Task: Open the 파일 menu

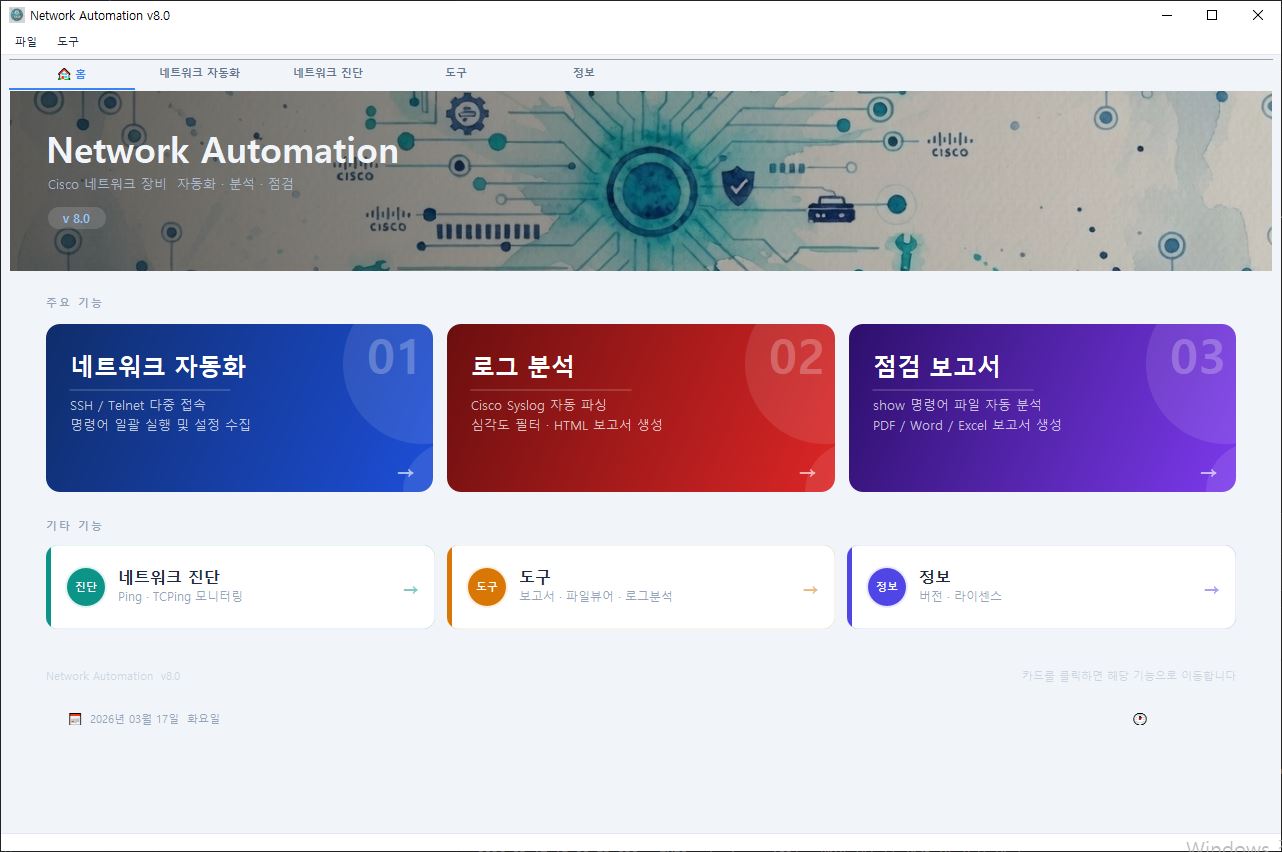Action: tap(26, 42)
